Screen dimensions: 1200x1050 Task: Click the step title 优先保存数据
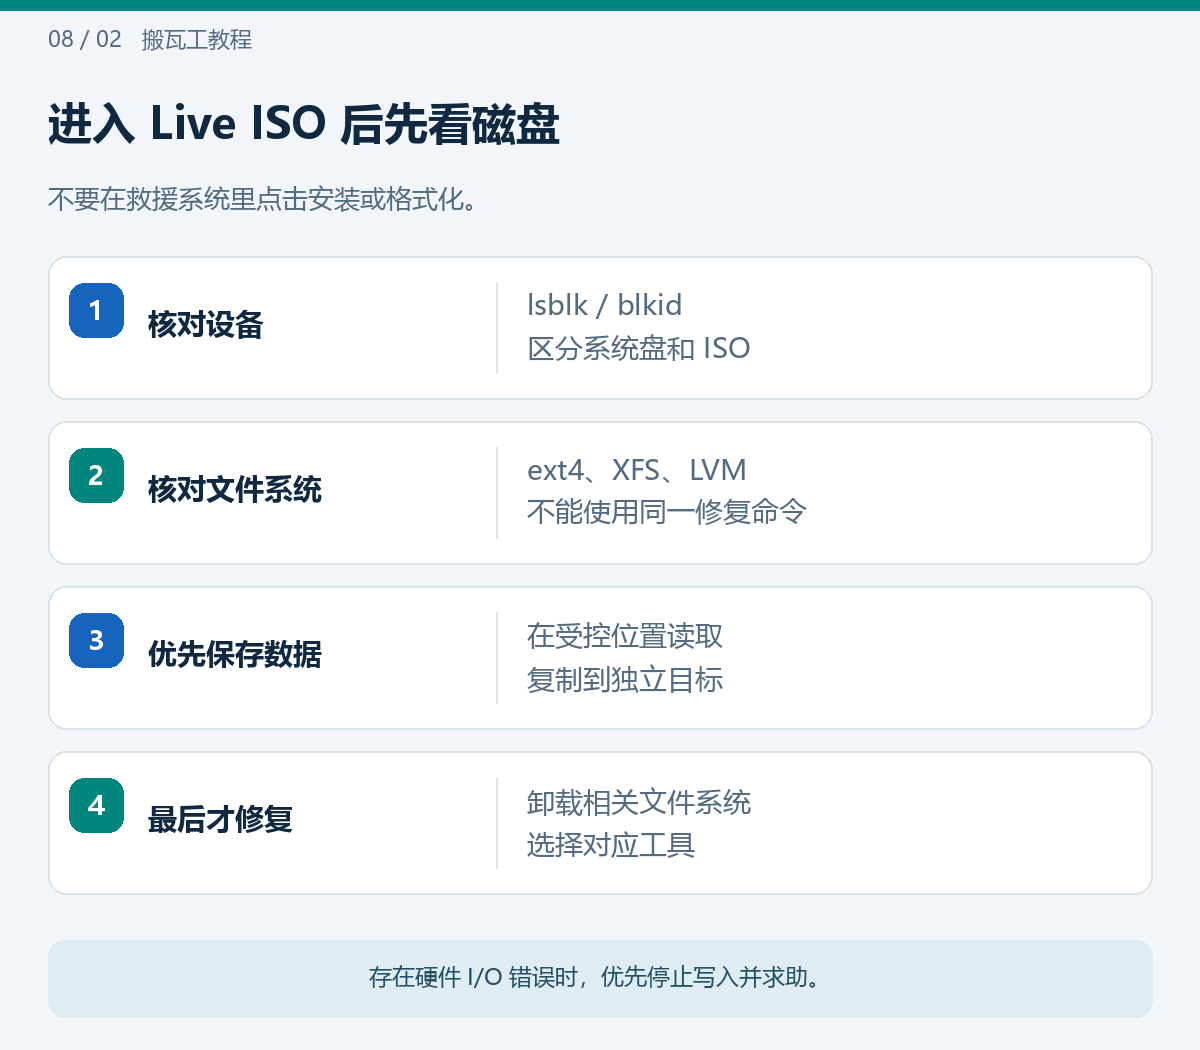click(235, 655)
